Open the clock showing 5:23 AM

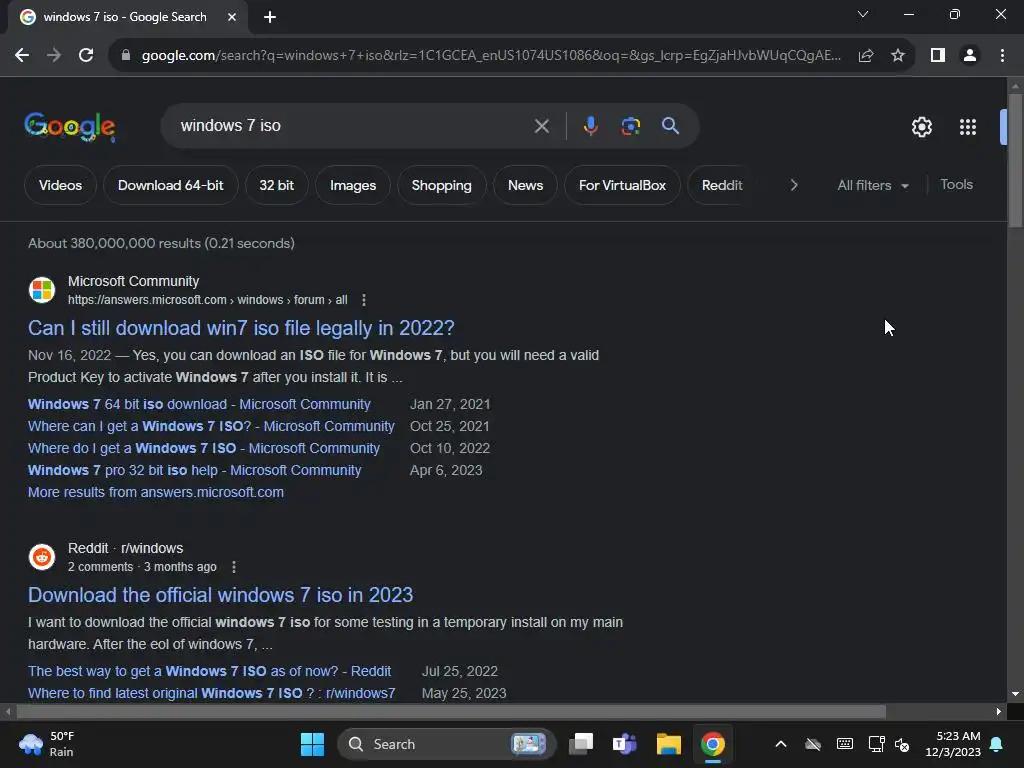[x=953, y=744]
